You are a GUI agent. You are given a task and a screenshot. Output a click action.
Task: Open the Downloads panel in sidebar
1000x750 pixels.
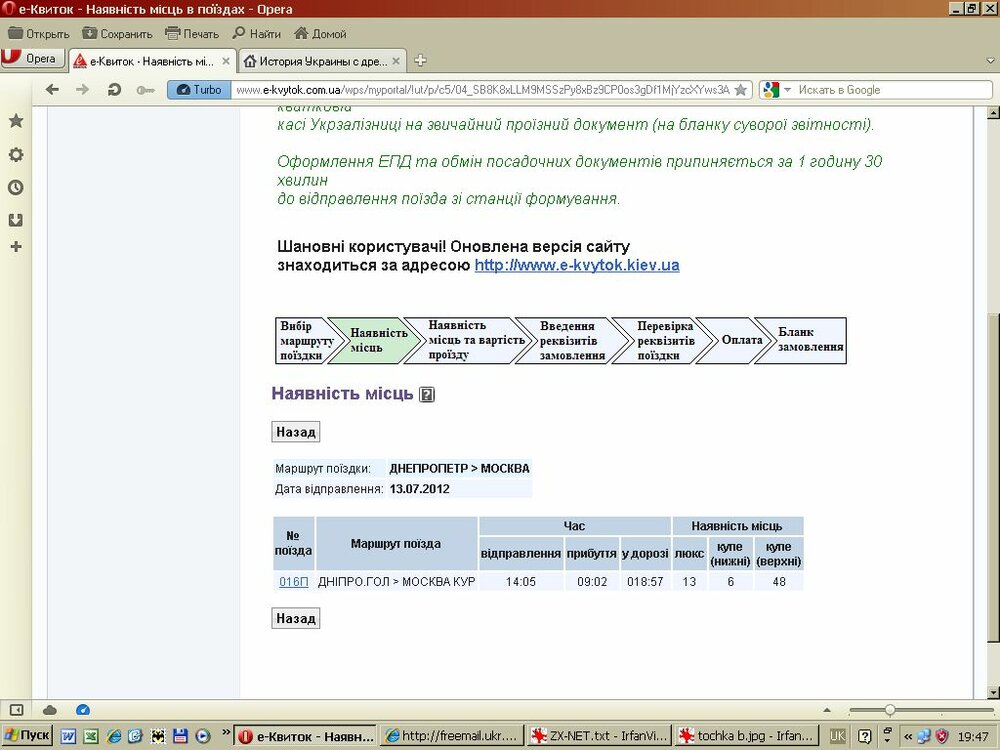16,219
